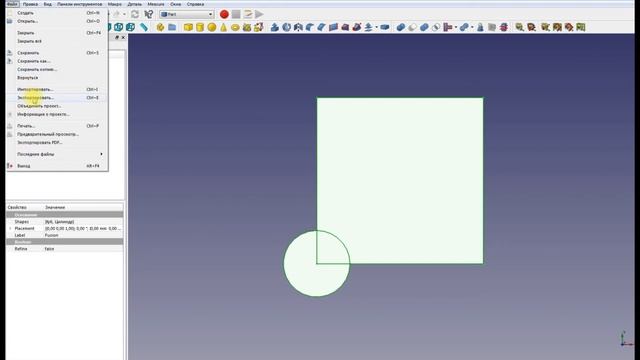640x360 pixels.
Task: Create a torus primitive
Action: tap(235, 27)
